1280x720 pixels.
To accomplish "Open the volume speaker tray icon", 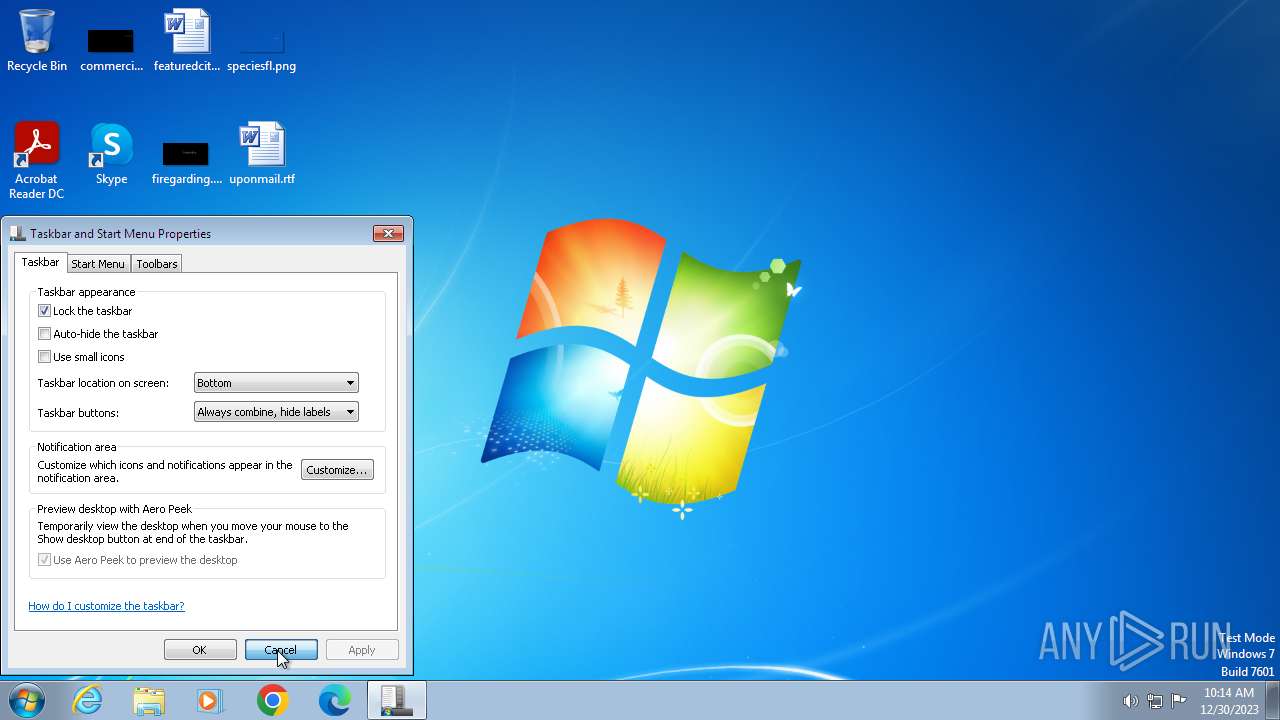I will tap(1131, 701).
